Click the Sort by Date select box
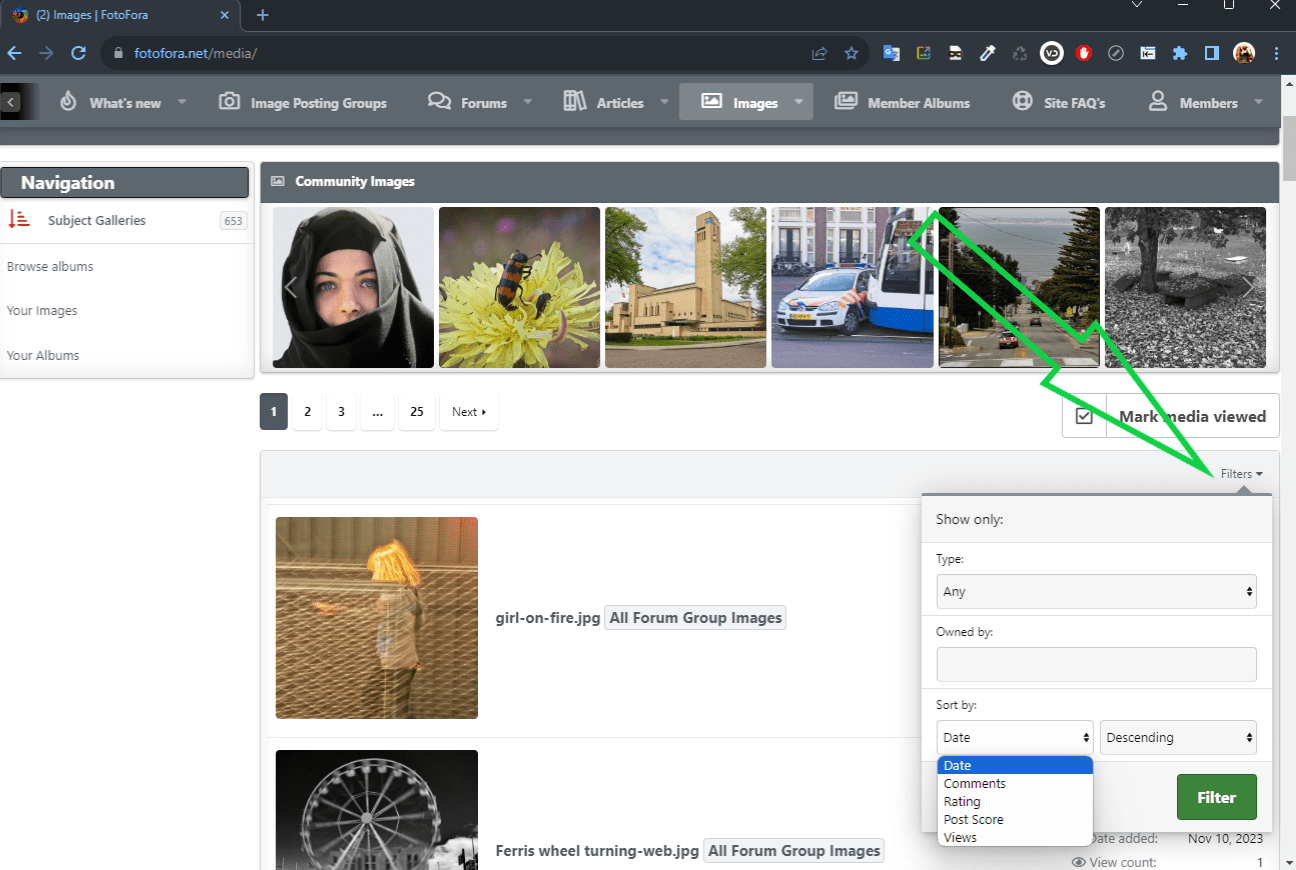 coord(1015,737)
